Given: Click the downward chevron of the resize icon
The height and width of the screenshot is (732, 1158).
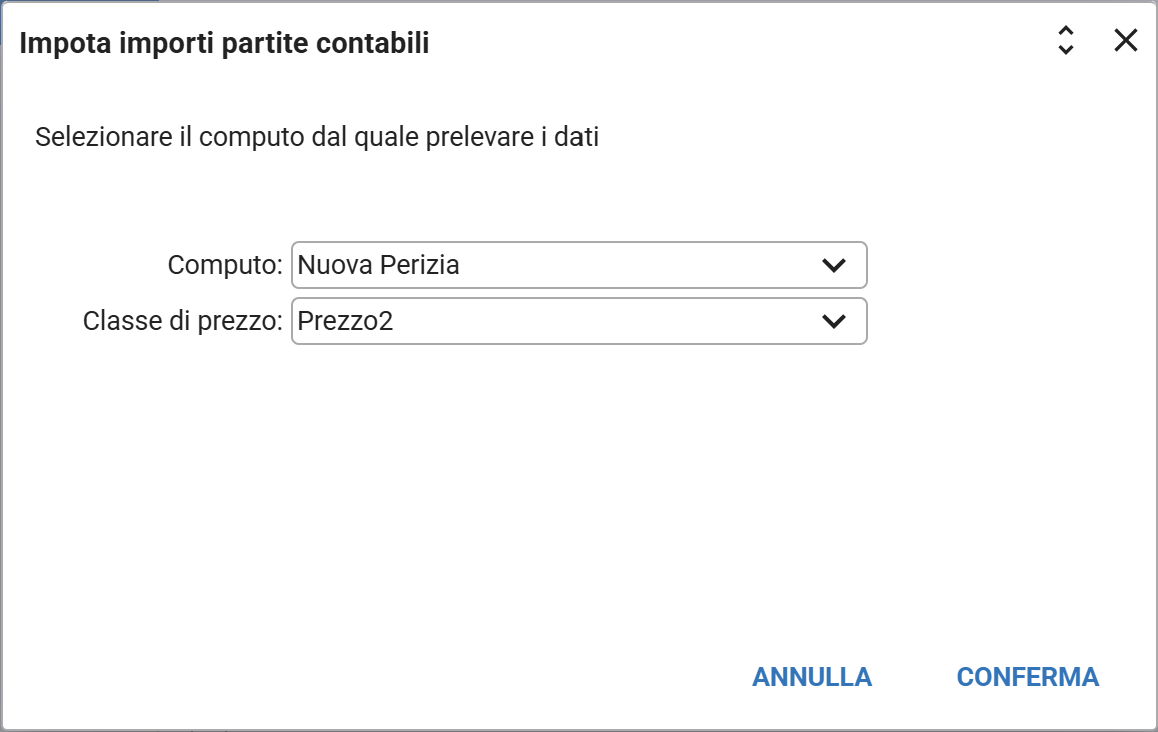Looking at the screenshot, I should pyautogui.click(x=1066, y=49).
